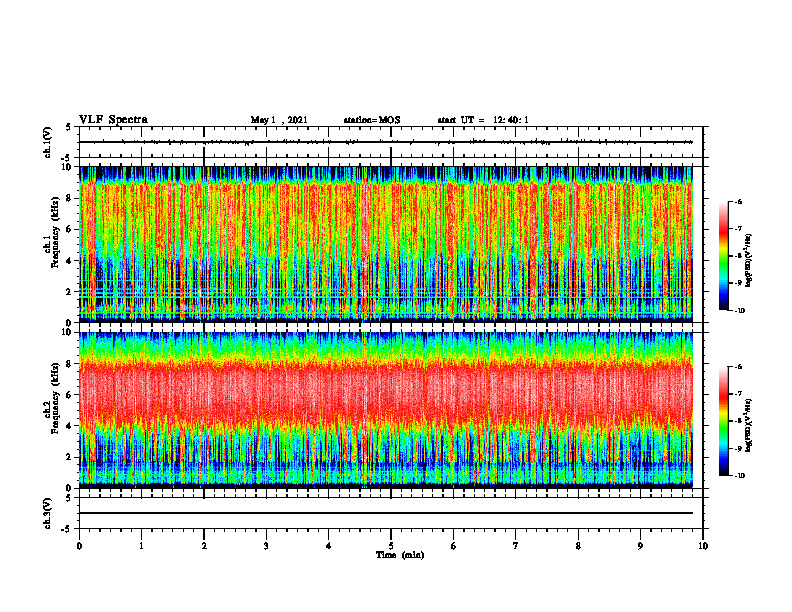Click "-7" on the ch.1 color bar
Image resolution: width=792 pixels, height=612 pixels.
[x=738, y=229]
